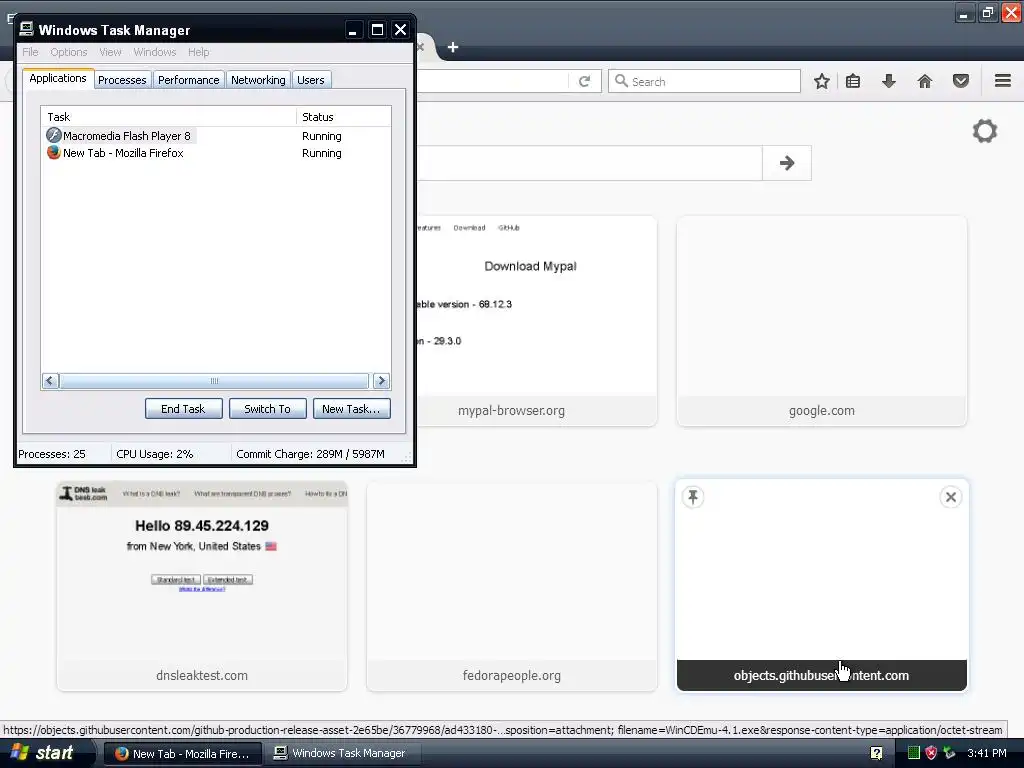
Task: Click the magnifier icon in Search box
Action: click(622, 81)
